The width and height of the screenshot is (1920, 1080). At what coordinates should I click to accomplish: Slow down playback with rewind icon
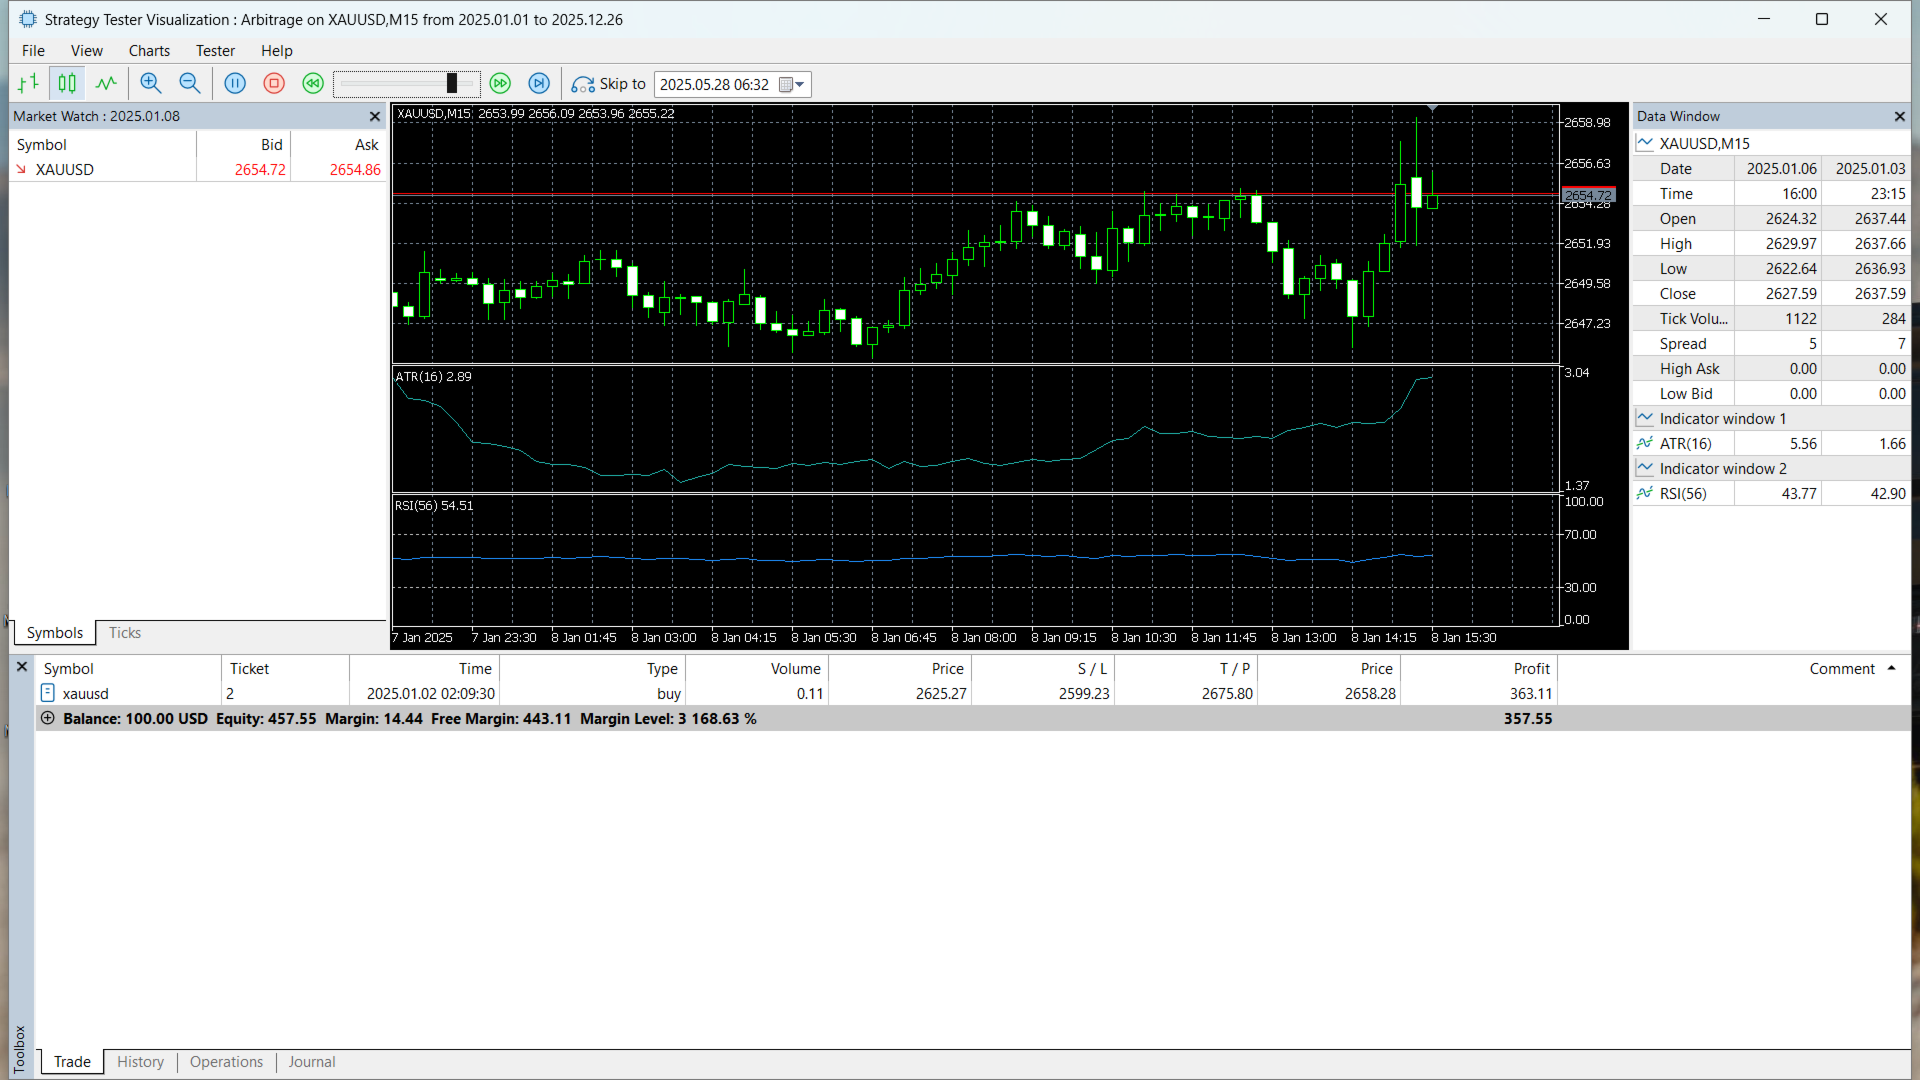coord(313,84)
